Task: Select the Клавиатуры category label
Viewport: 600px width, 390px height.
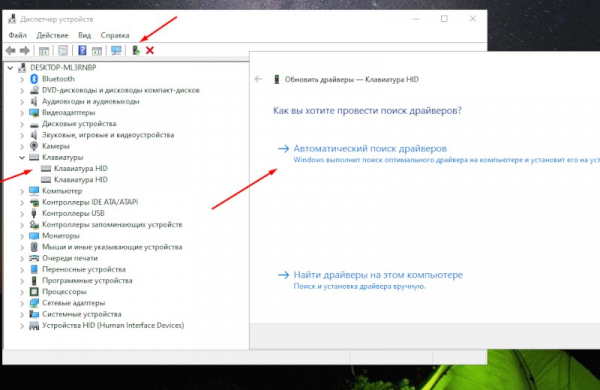Action: coord(63,157)
